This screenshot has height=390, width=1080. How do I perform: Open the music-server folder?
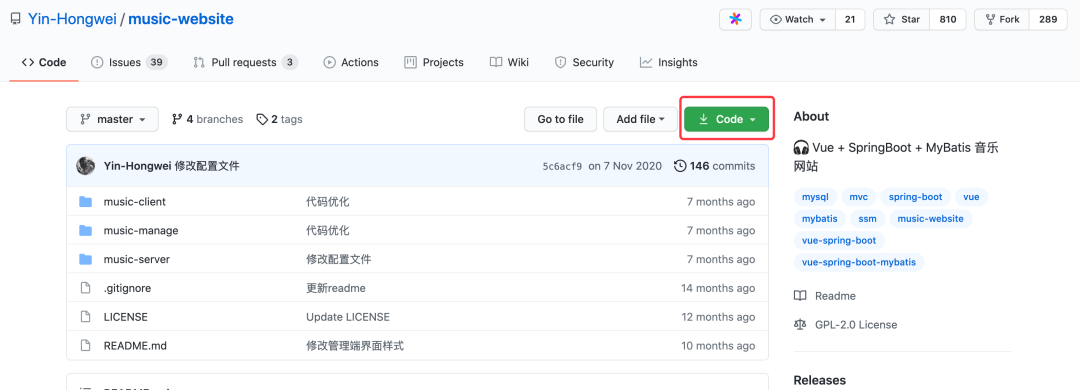point(136,259)
